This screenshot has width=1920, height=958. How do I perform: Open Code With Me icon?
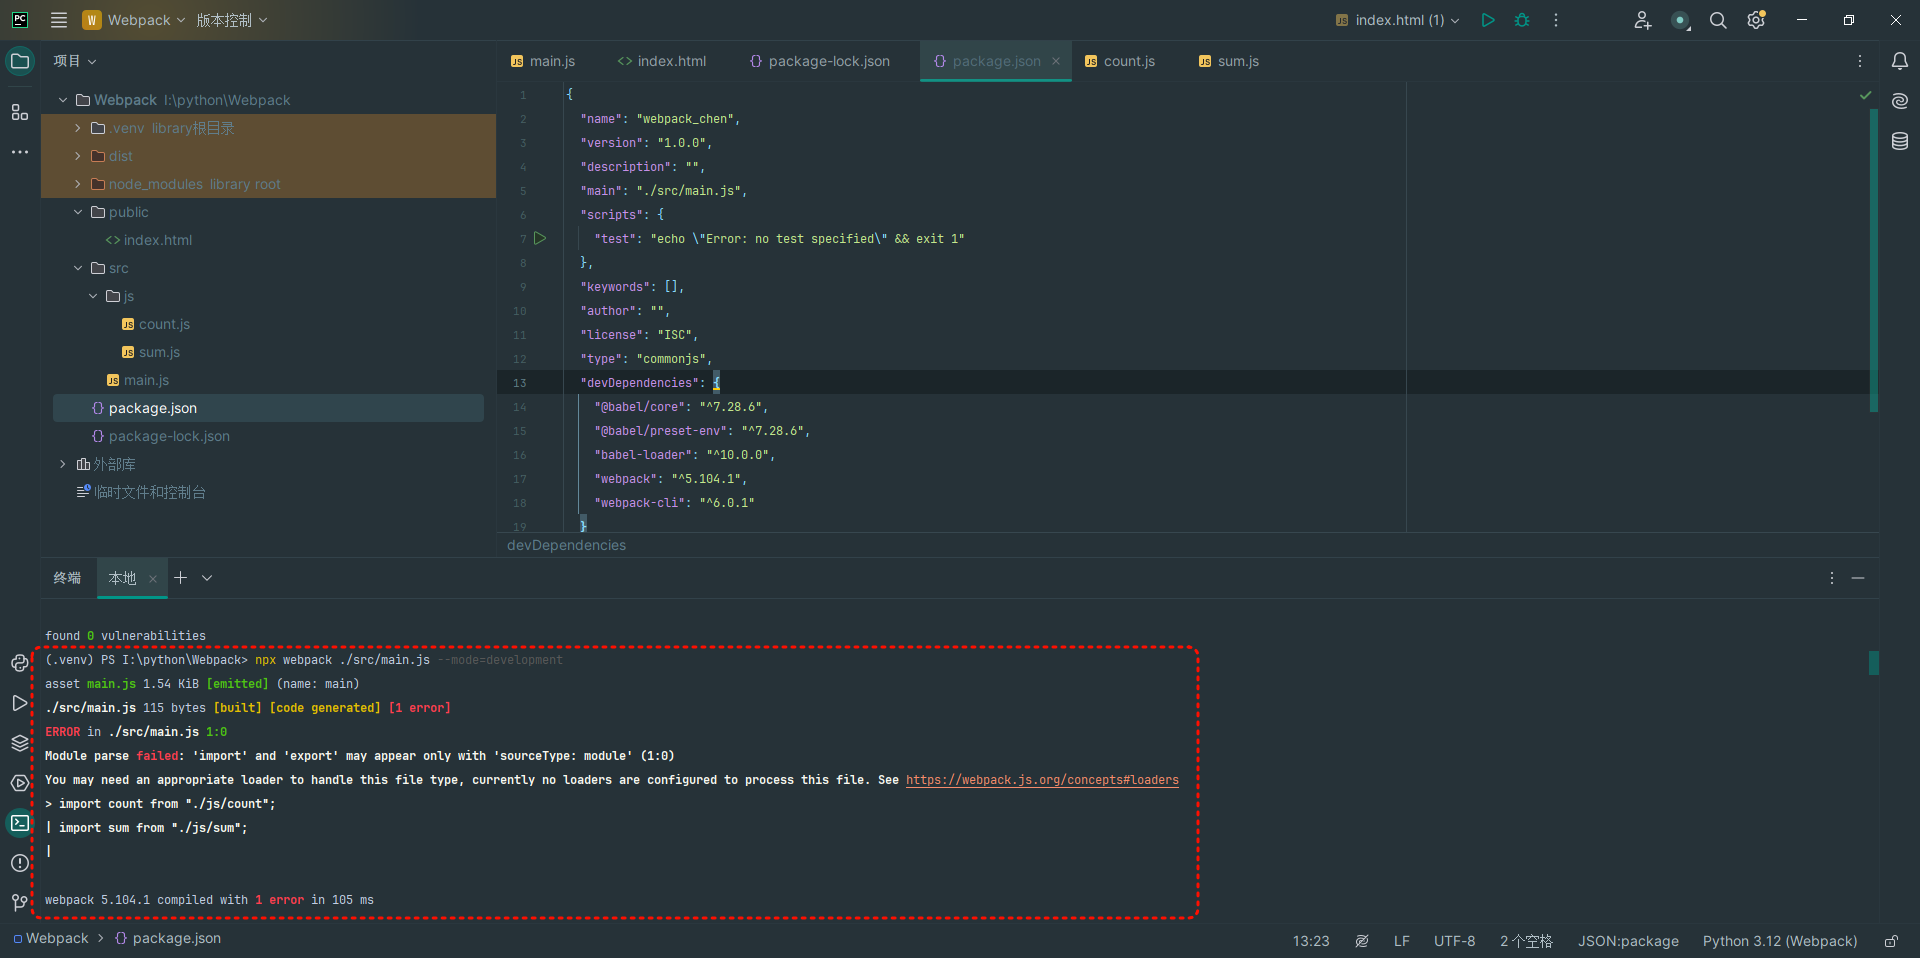click(x=1642, y=20)
